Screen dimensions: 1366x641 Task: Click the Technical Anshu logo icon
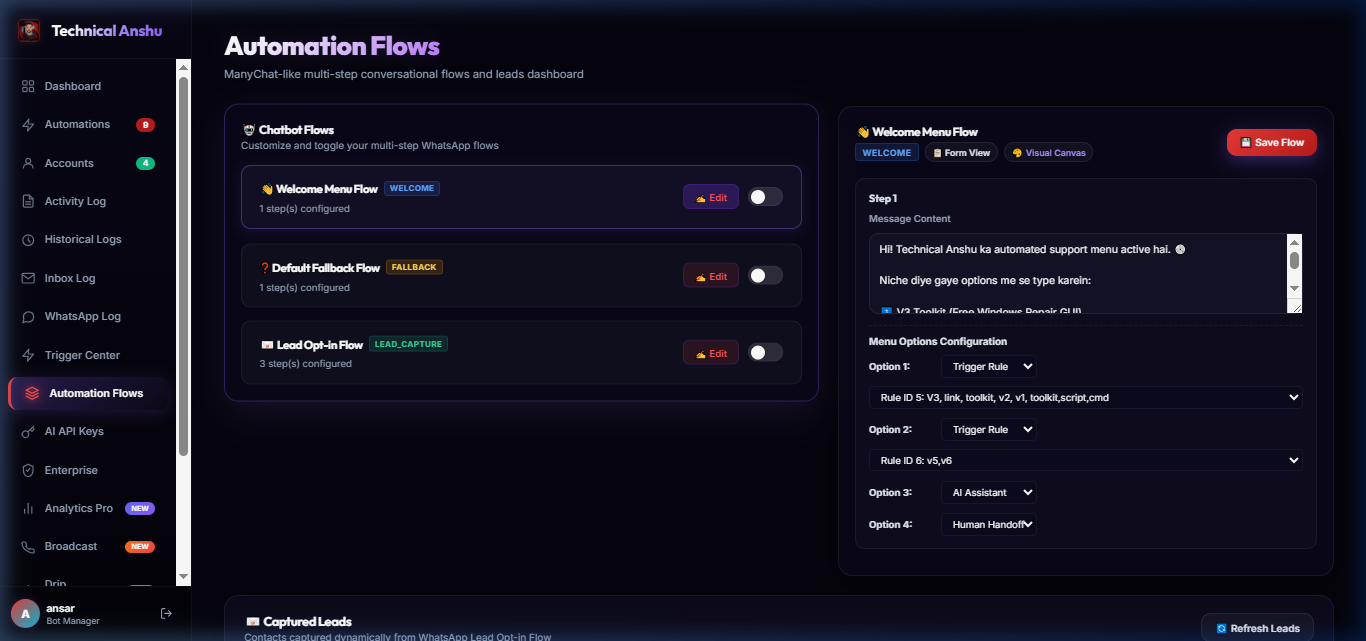[x=29, y=31]
